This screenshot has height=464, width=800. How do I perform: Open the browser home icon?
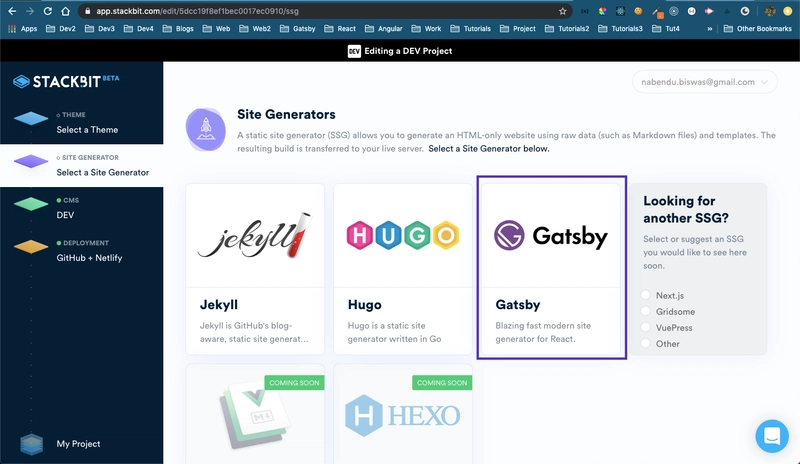pyautogui.click(x=65, y=11)
